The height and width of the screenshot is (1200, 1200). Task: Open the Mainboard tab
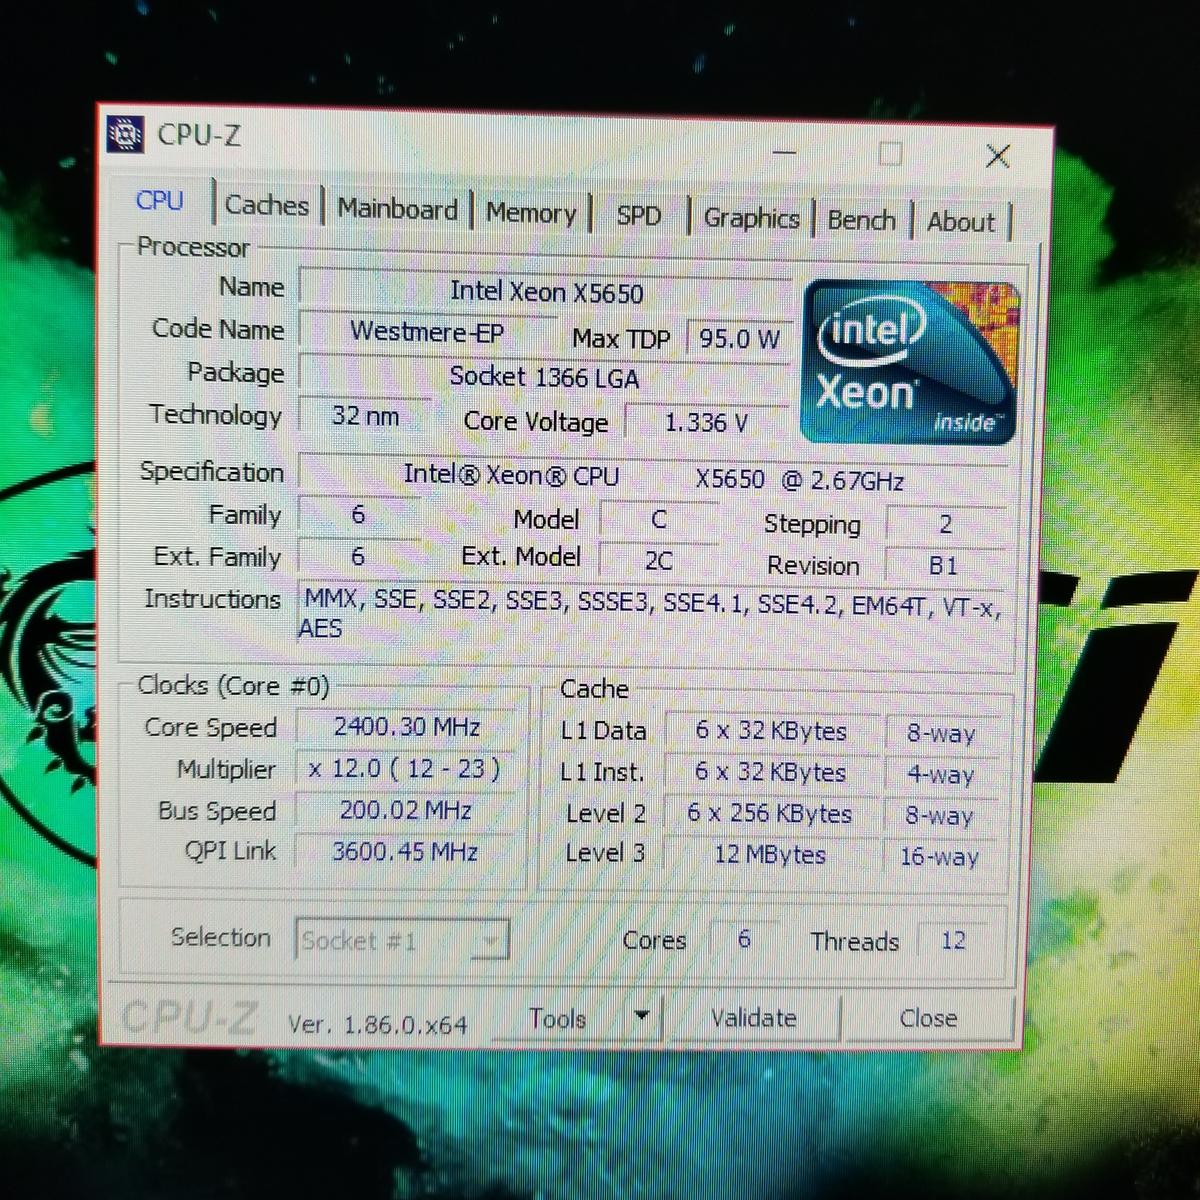tap(397, 209)
